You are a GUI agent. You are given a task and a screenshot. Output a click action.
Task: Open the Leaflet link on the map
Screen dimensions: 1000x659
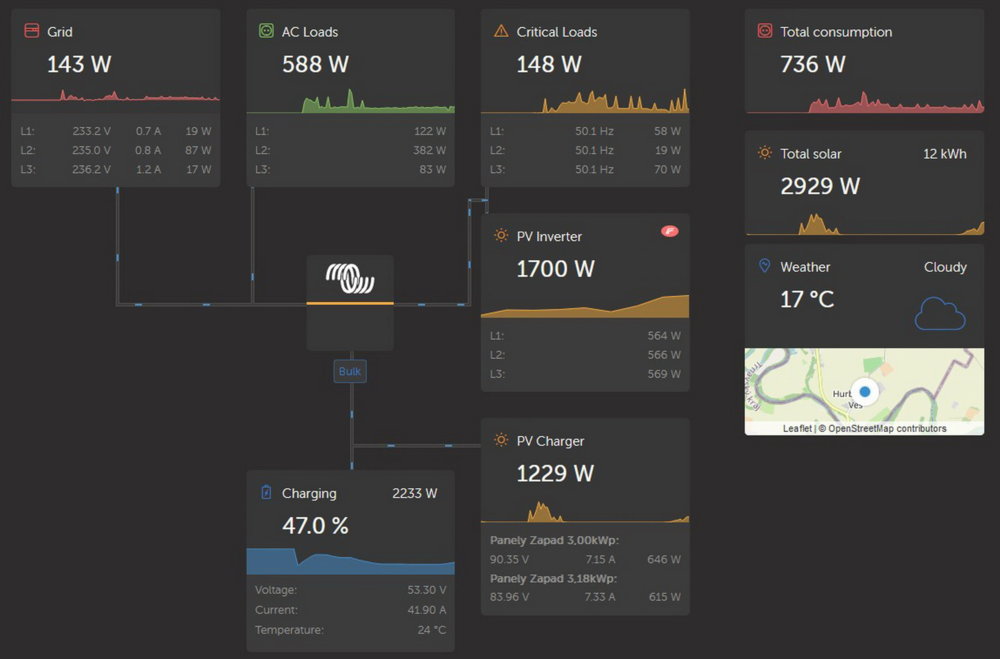[797, 429]
